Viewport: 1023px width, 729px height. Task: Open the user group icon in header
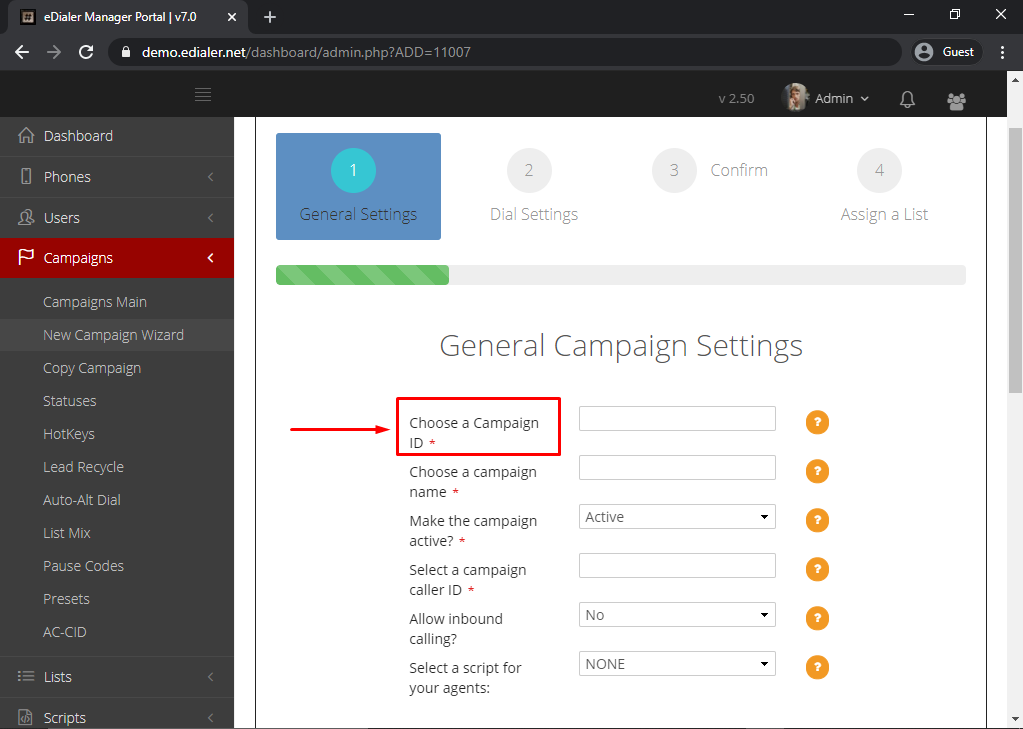[956, 100]
